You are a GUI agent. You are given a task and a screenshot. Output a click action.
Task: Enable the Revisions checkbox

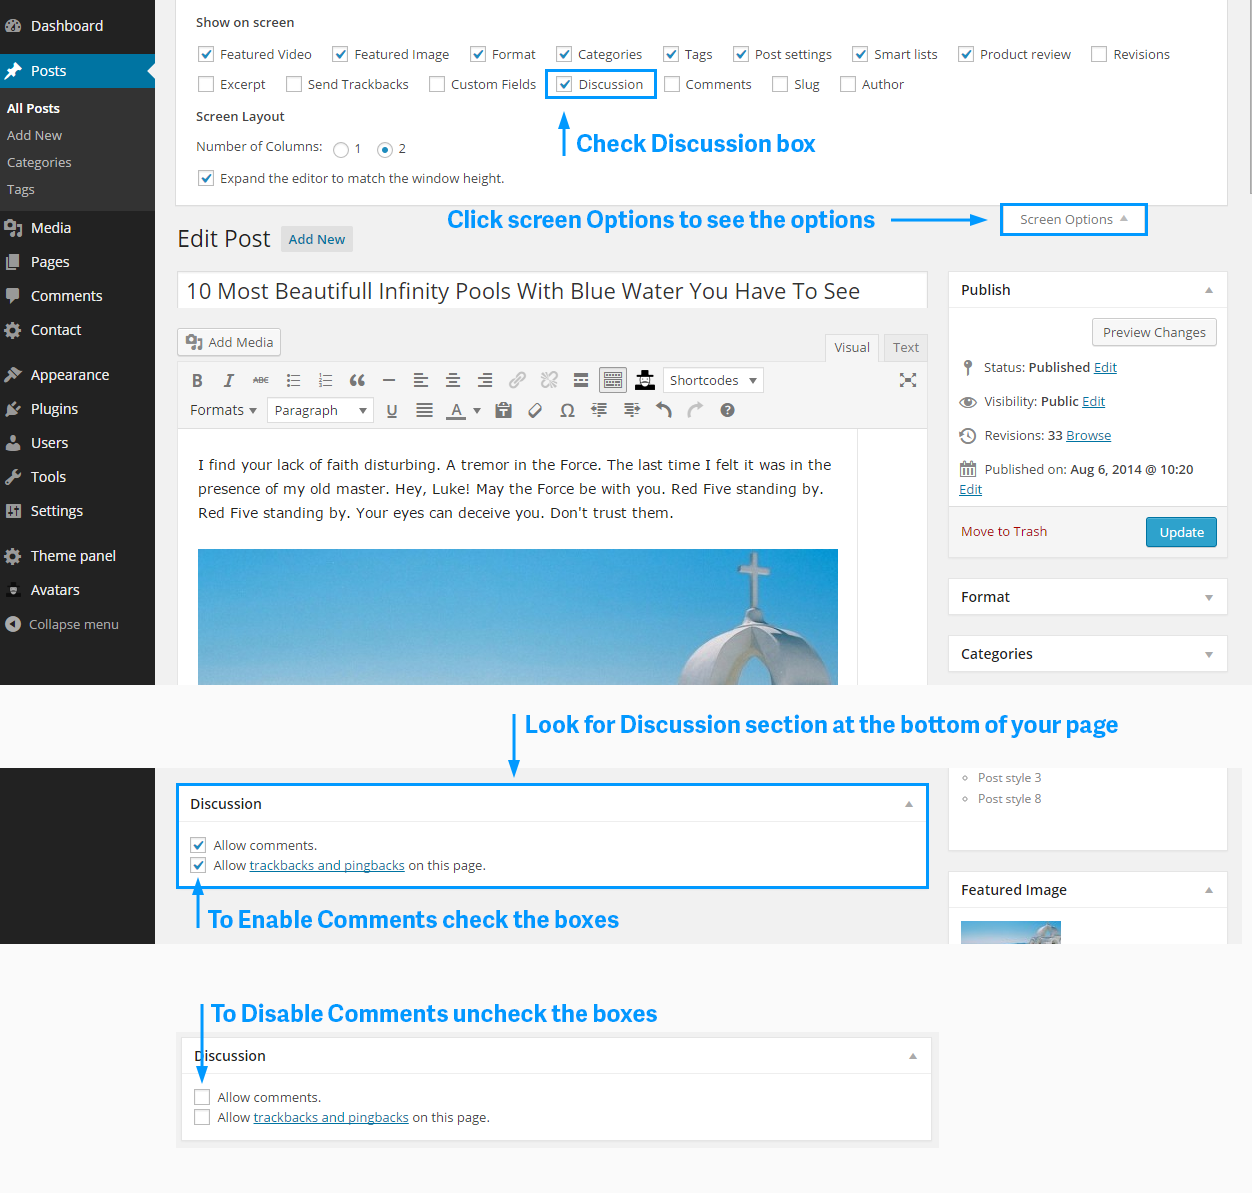pyautogui.click(x=1099, y=54)
